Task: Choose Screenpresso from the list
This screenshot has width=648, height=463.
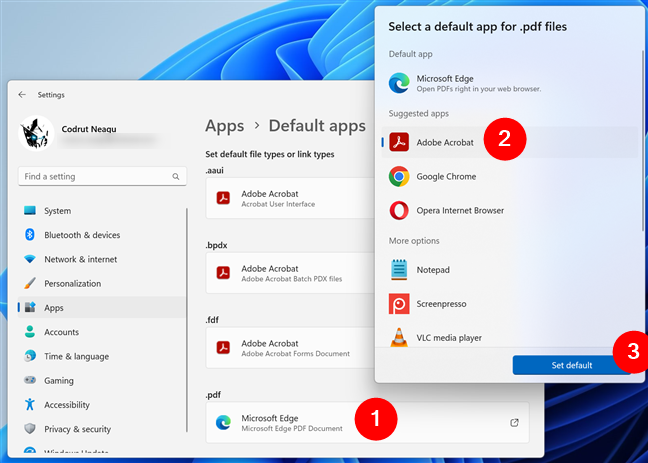Action: coord(510,304)
